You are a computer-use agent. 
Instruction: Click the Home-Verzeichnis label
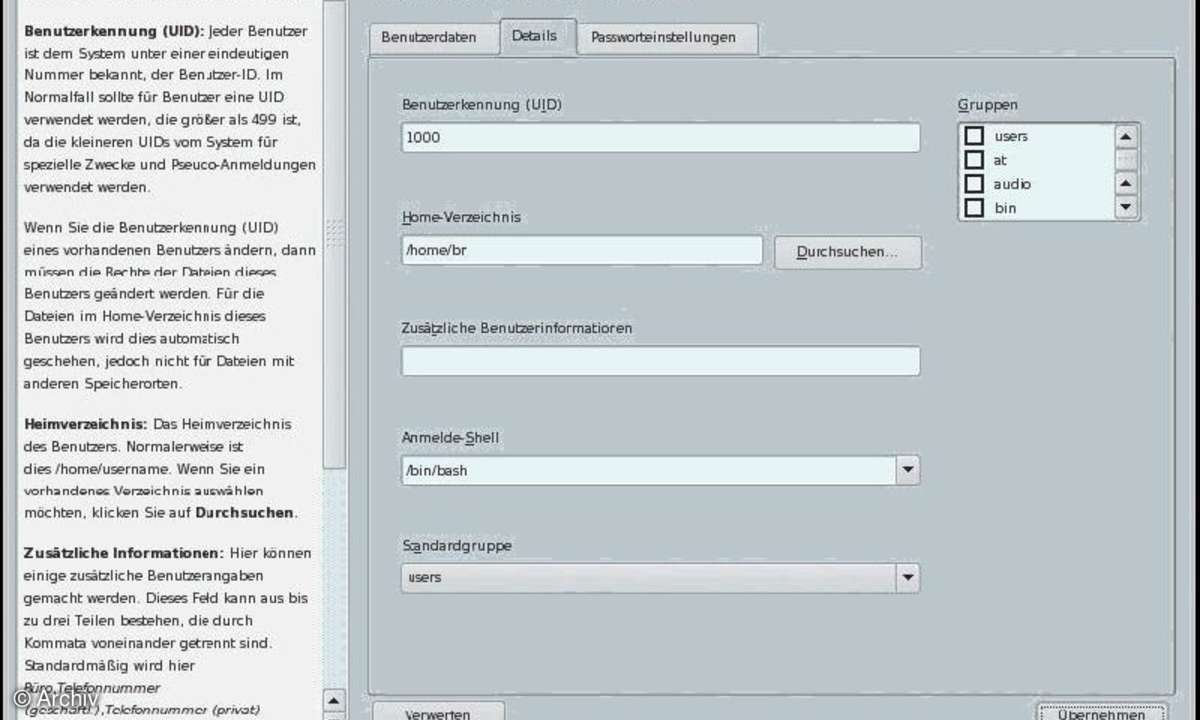pyautogui.click(x=461, y=216)
